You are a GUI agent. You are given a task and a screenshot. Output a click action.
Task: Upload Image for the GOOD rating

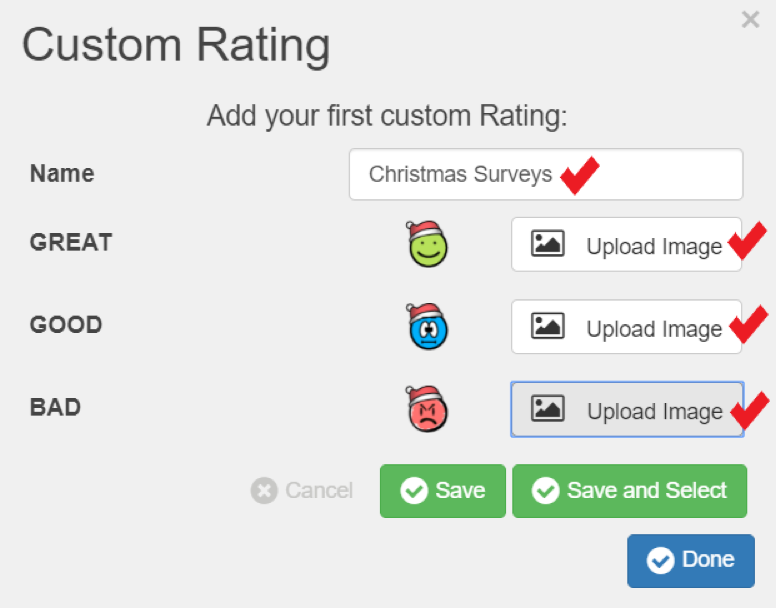click(x=627, y=327)
